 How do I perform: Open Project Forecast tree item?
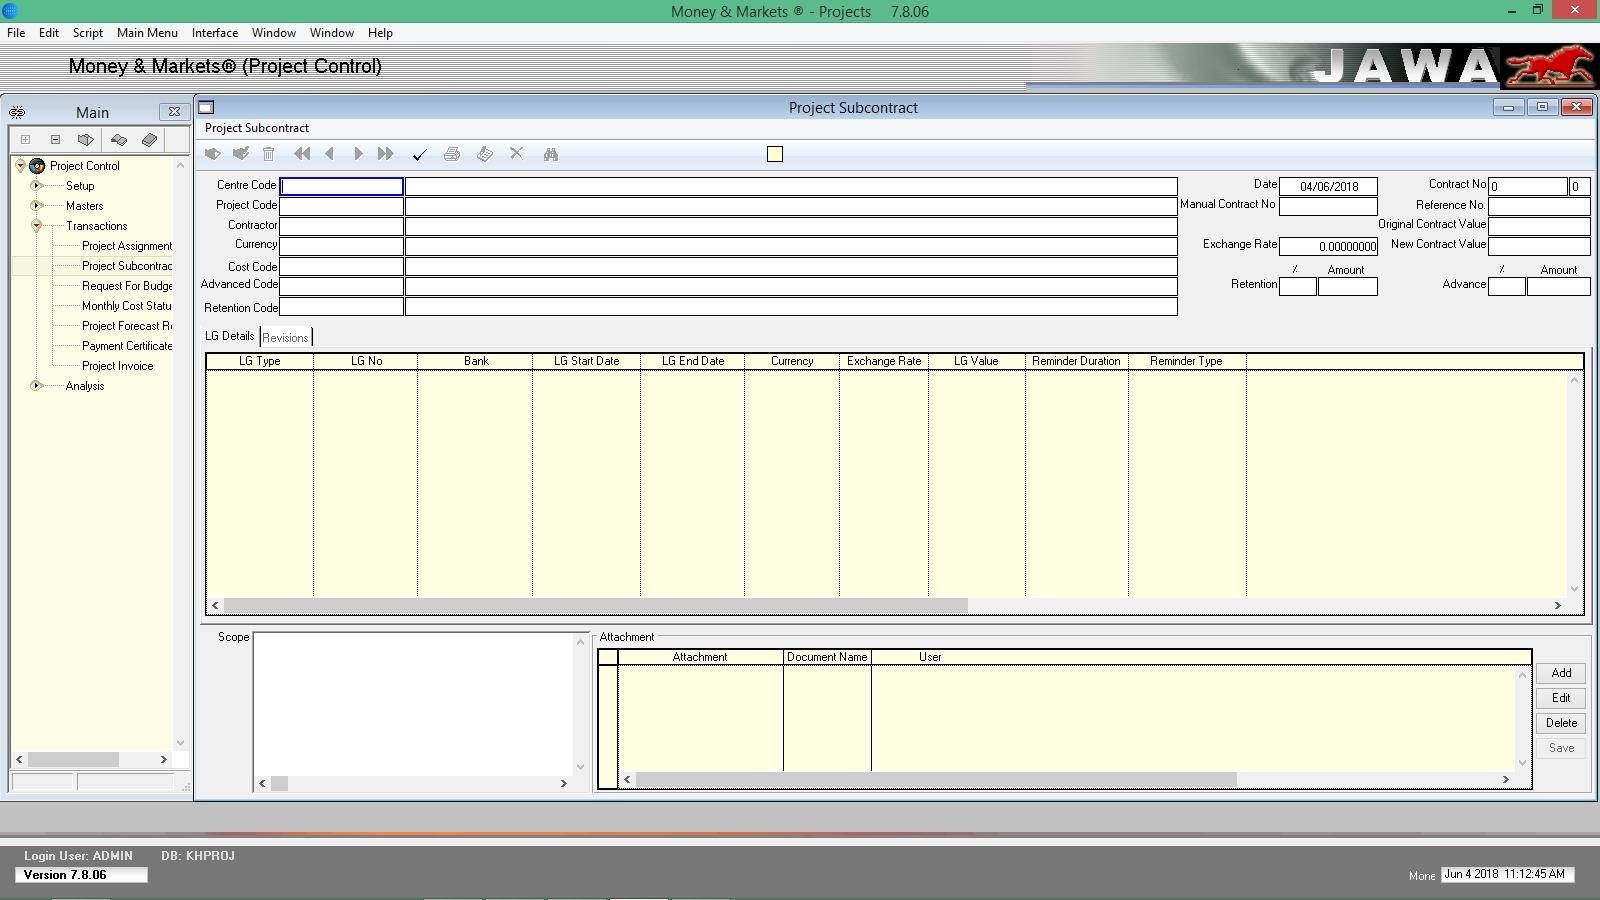[127, 326]
